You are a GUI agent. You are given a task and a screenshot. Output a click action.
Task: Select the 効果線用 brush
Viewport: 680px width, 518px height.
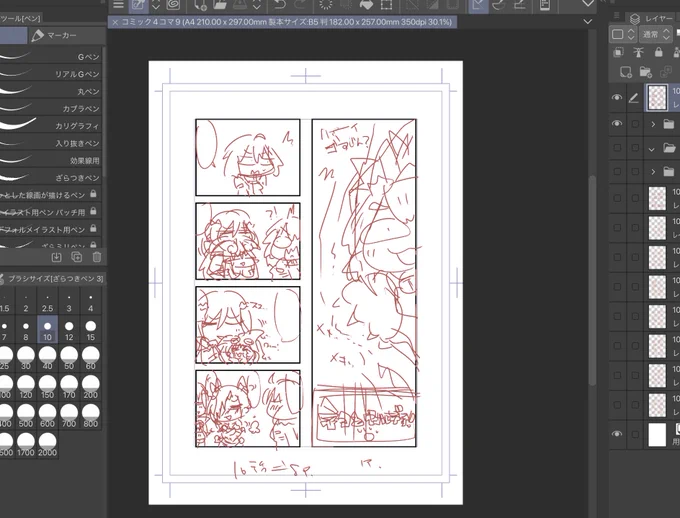coord(51,161)
